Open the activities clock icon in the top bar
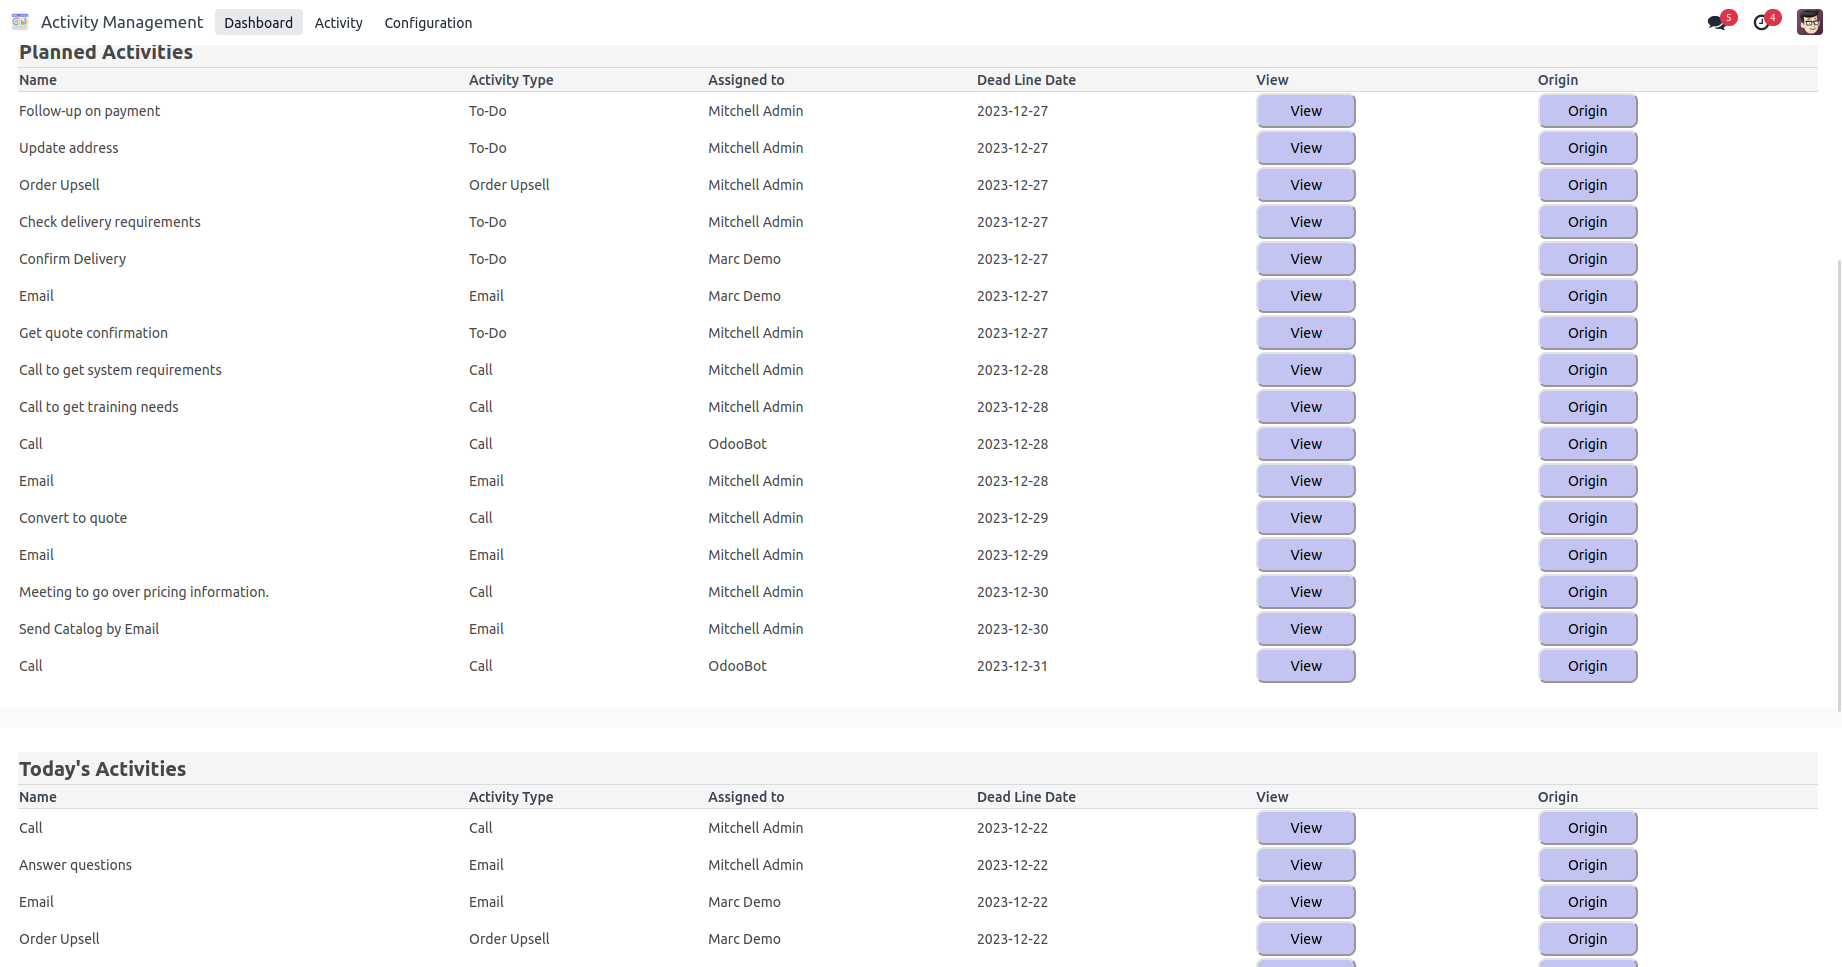This screenshot has width=1842, height=967. pos(1762,23)
